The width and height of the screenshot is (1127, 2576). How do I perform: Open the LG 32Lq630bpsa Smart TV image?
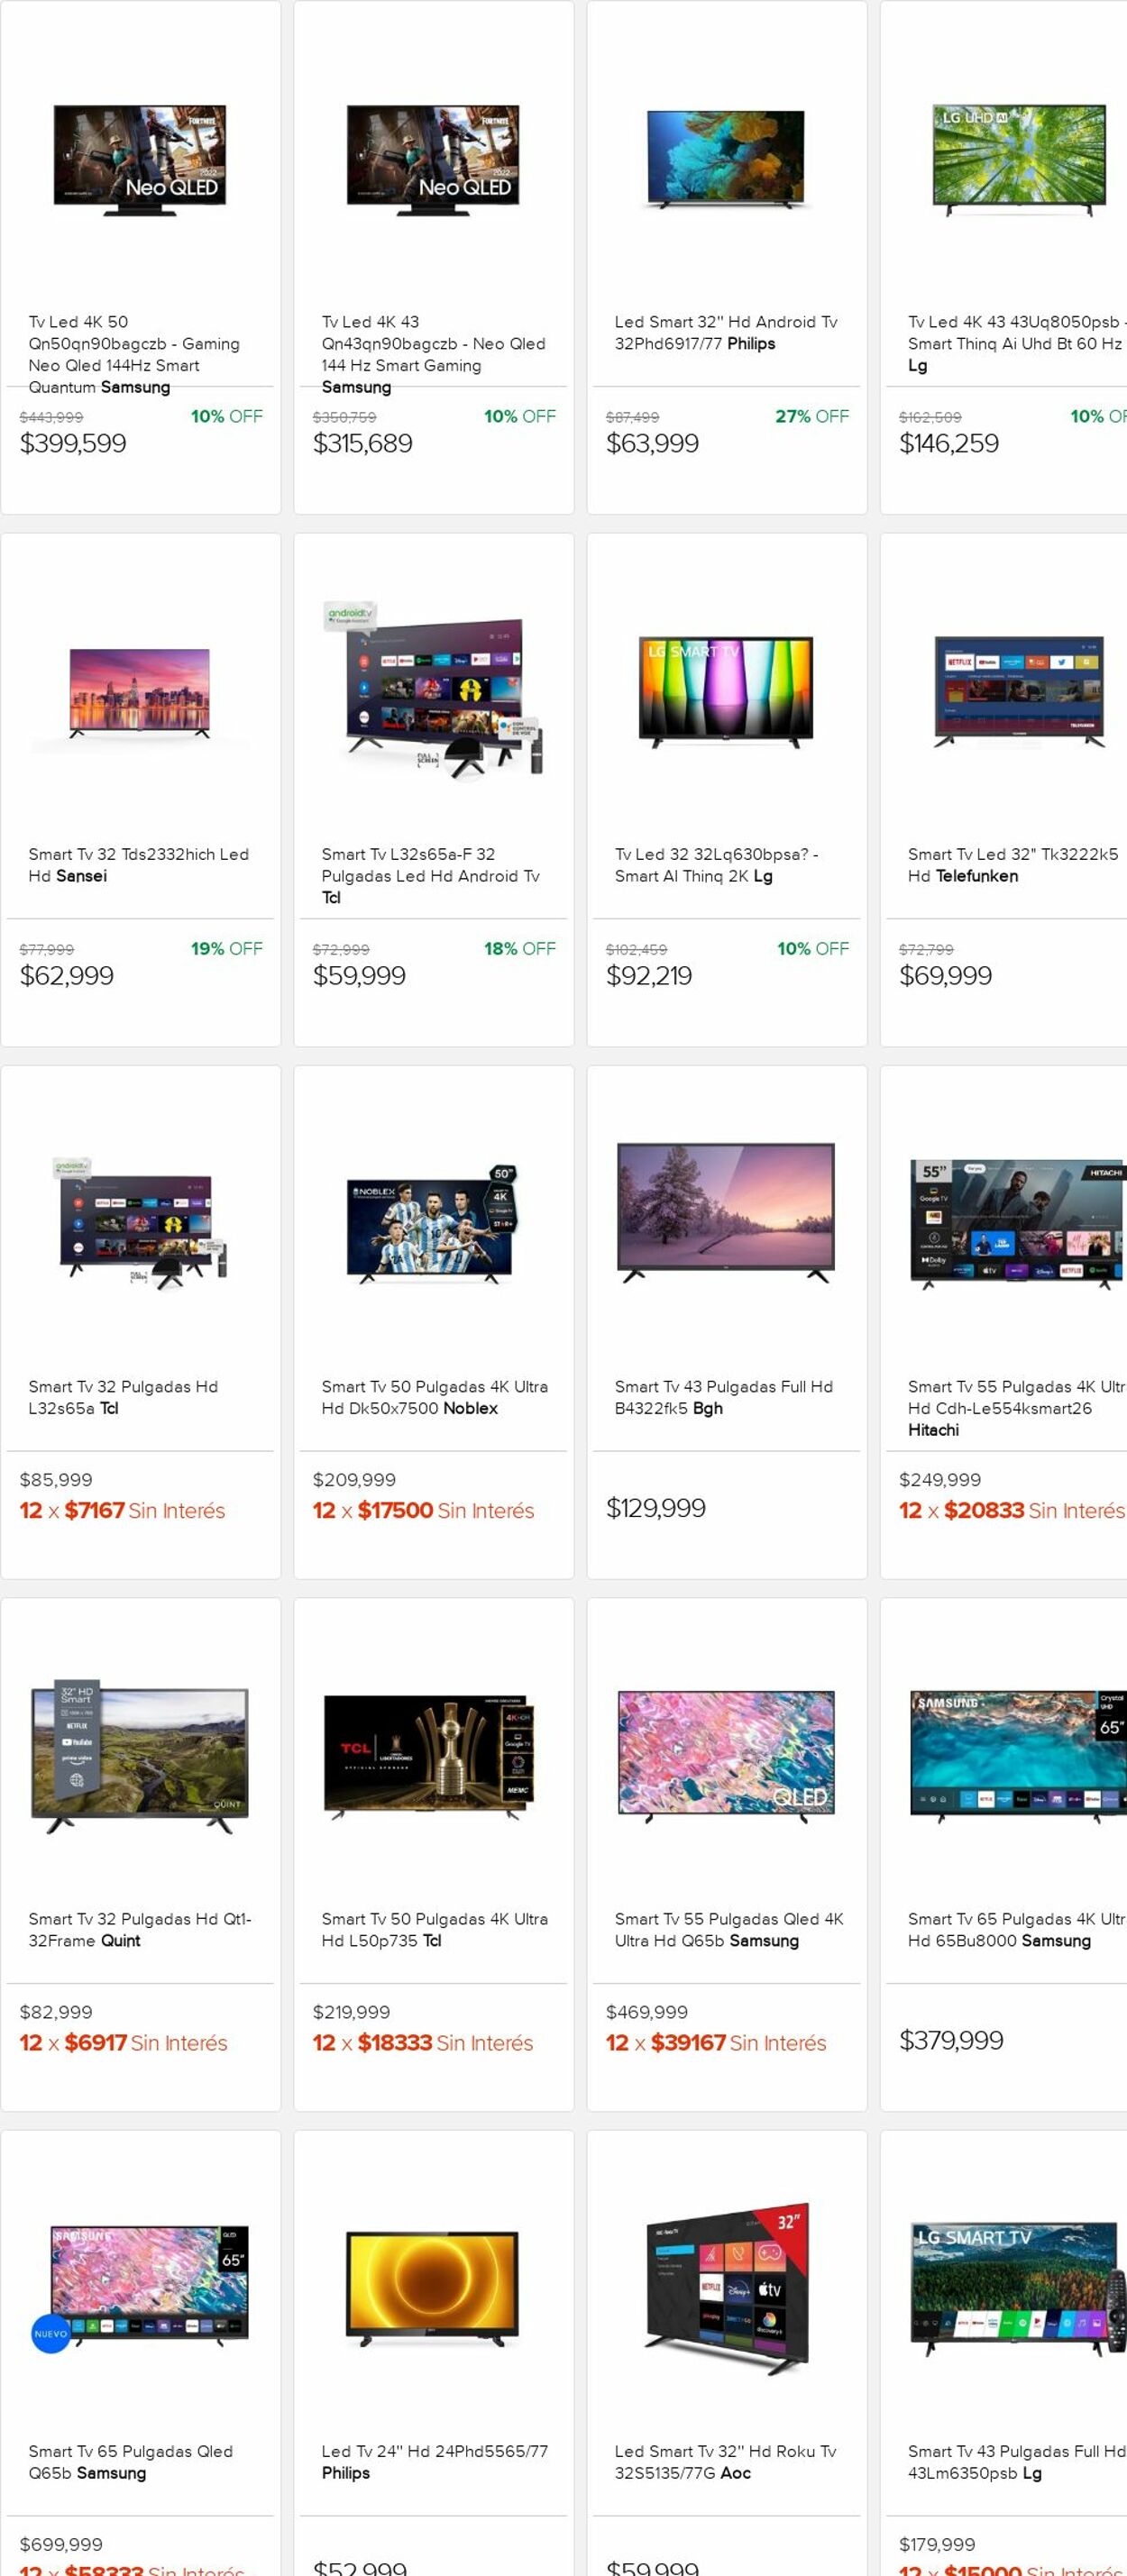click(x=726, y=692)
